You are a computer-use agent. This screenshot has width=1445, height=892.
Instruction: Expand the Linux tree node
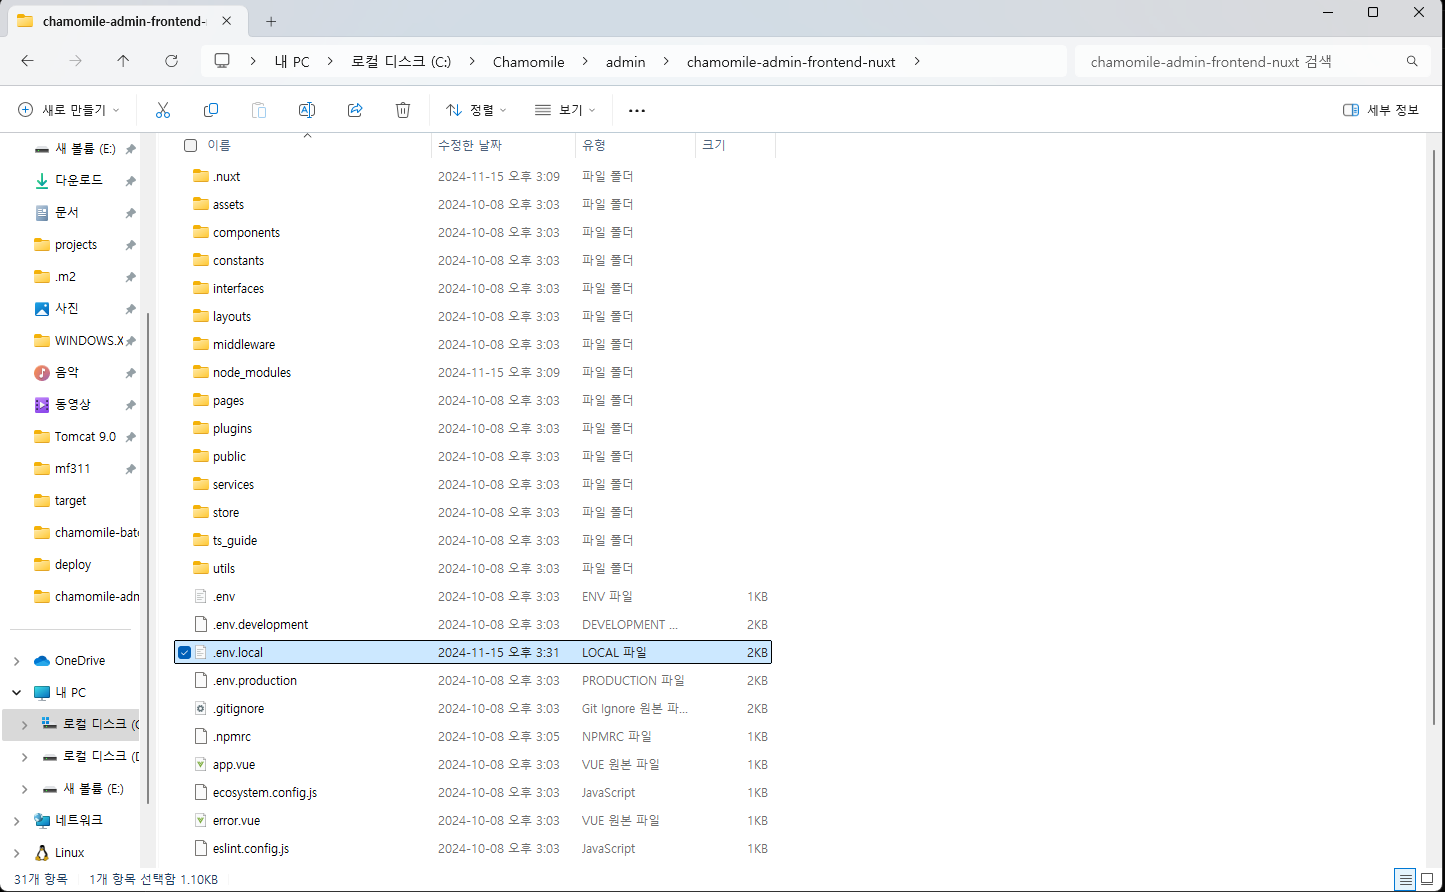click(x=17, y=852)
